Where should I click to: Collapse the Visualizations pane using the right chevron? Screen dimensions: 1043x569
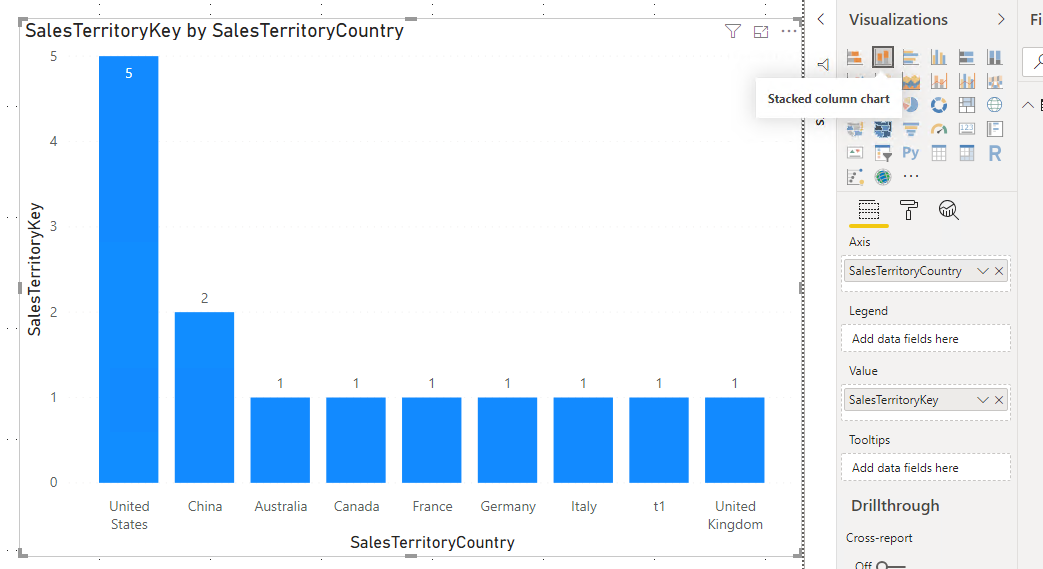point(1001,19)
